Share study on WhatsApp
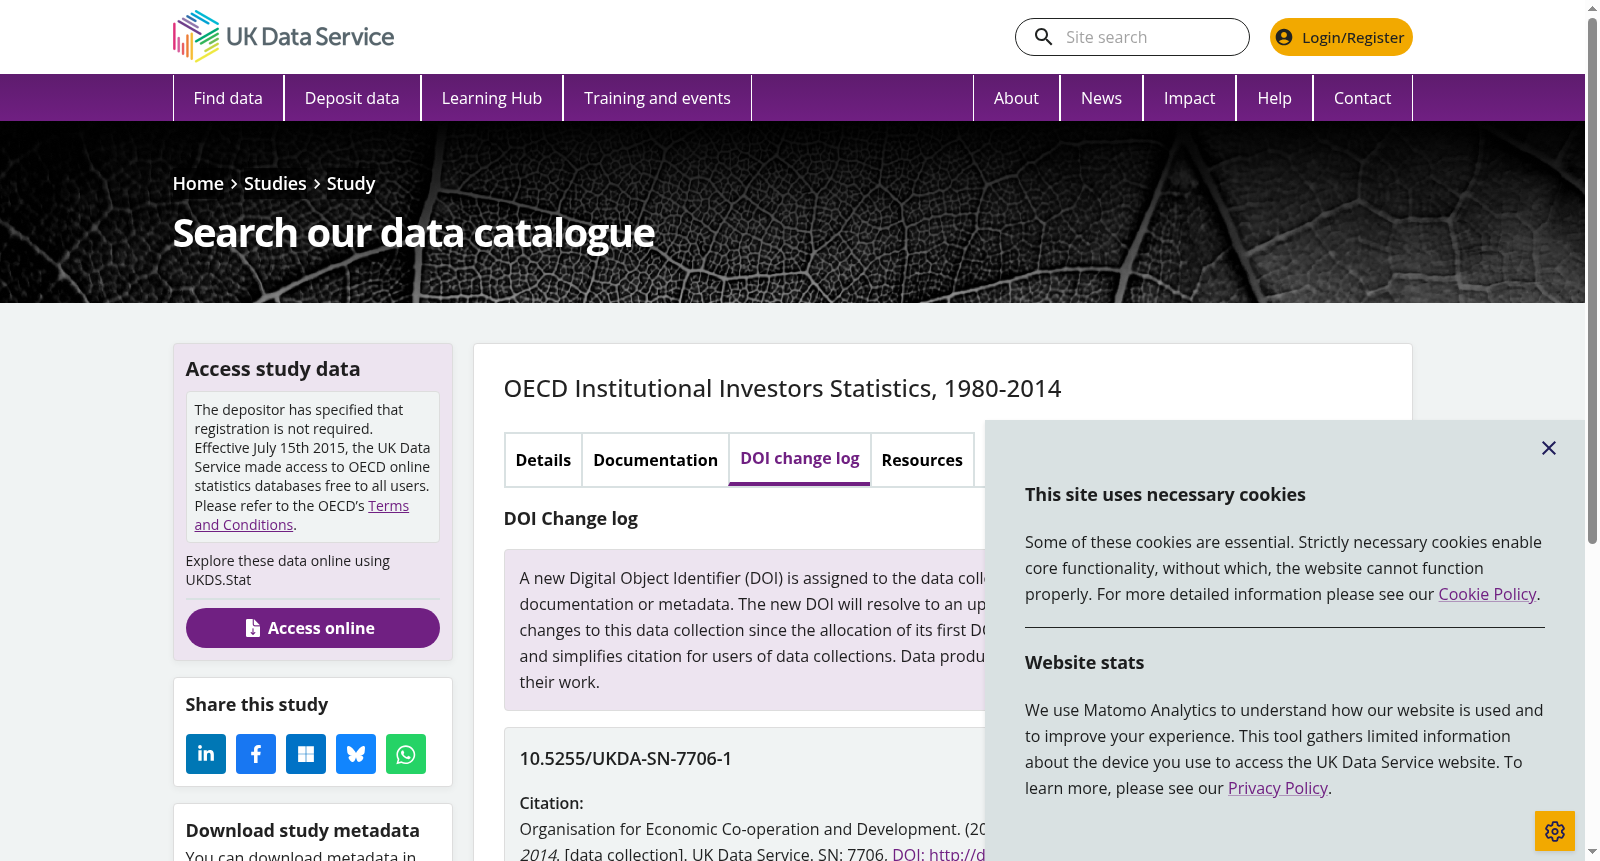The image size is (1600, 861). coord(406,754)
